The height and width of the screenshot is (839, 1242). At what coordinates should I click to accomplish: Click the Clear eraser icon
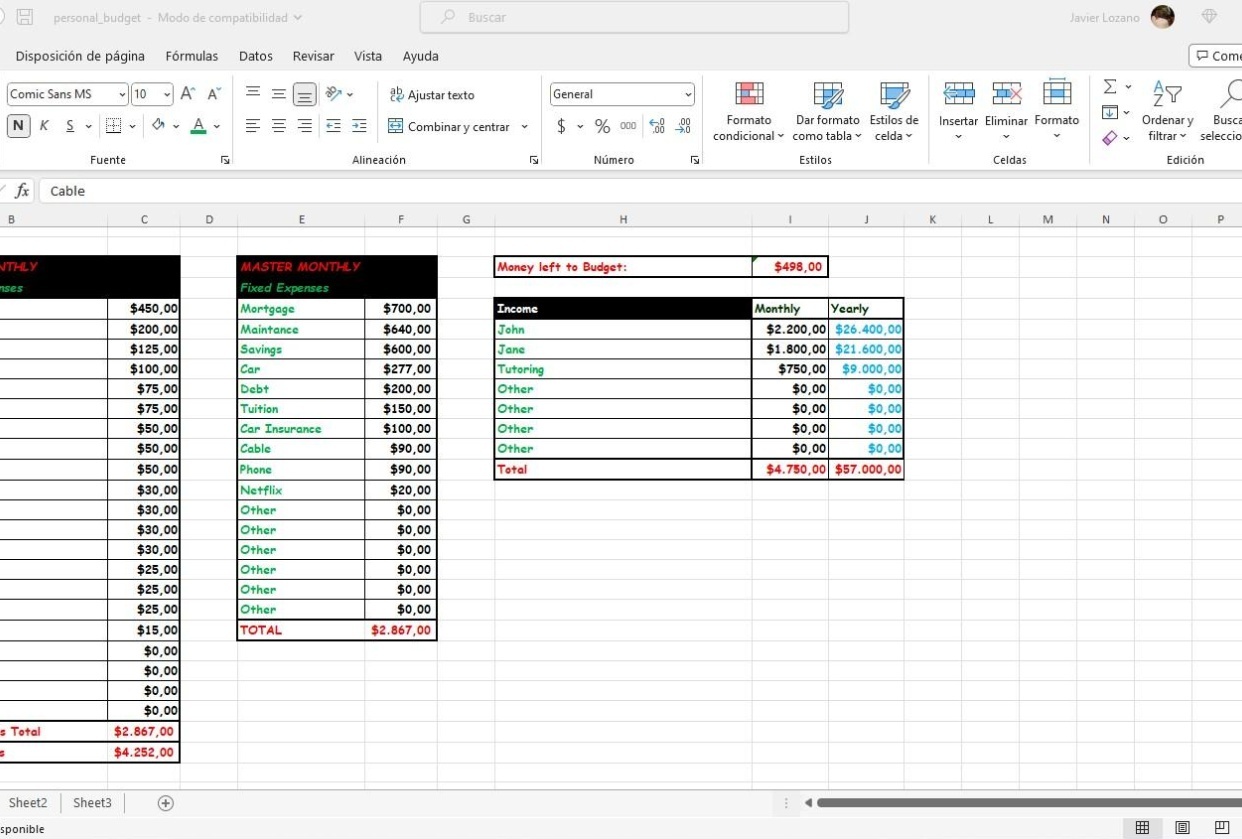point(1110,137)
